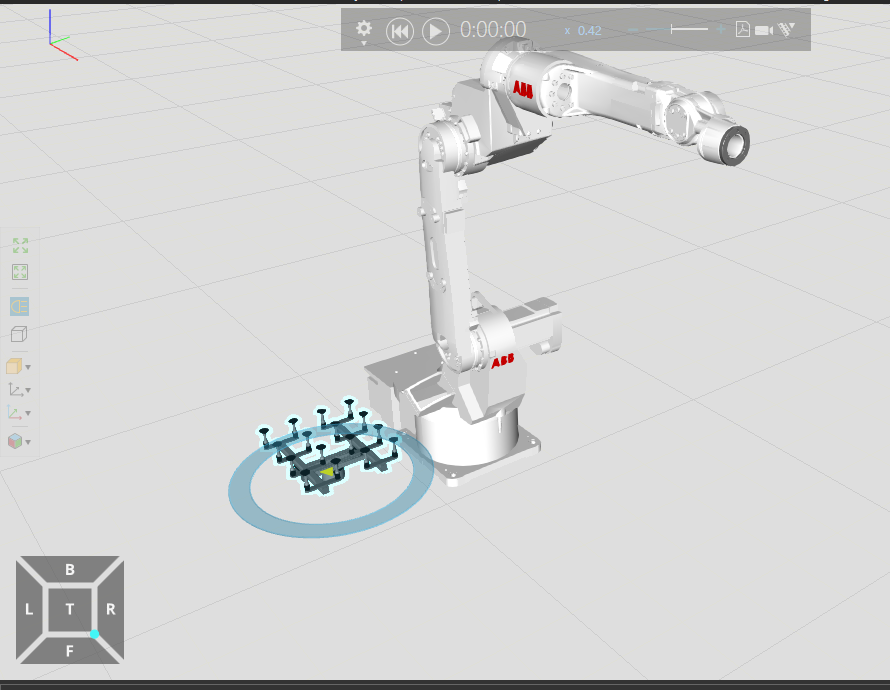Click the gray axes frame icon

click(x=15, y=390)
